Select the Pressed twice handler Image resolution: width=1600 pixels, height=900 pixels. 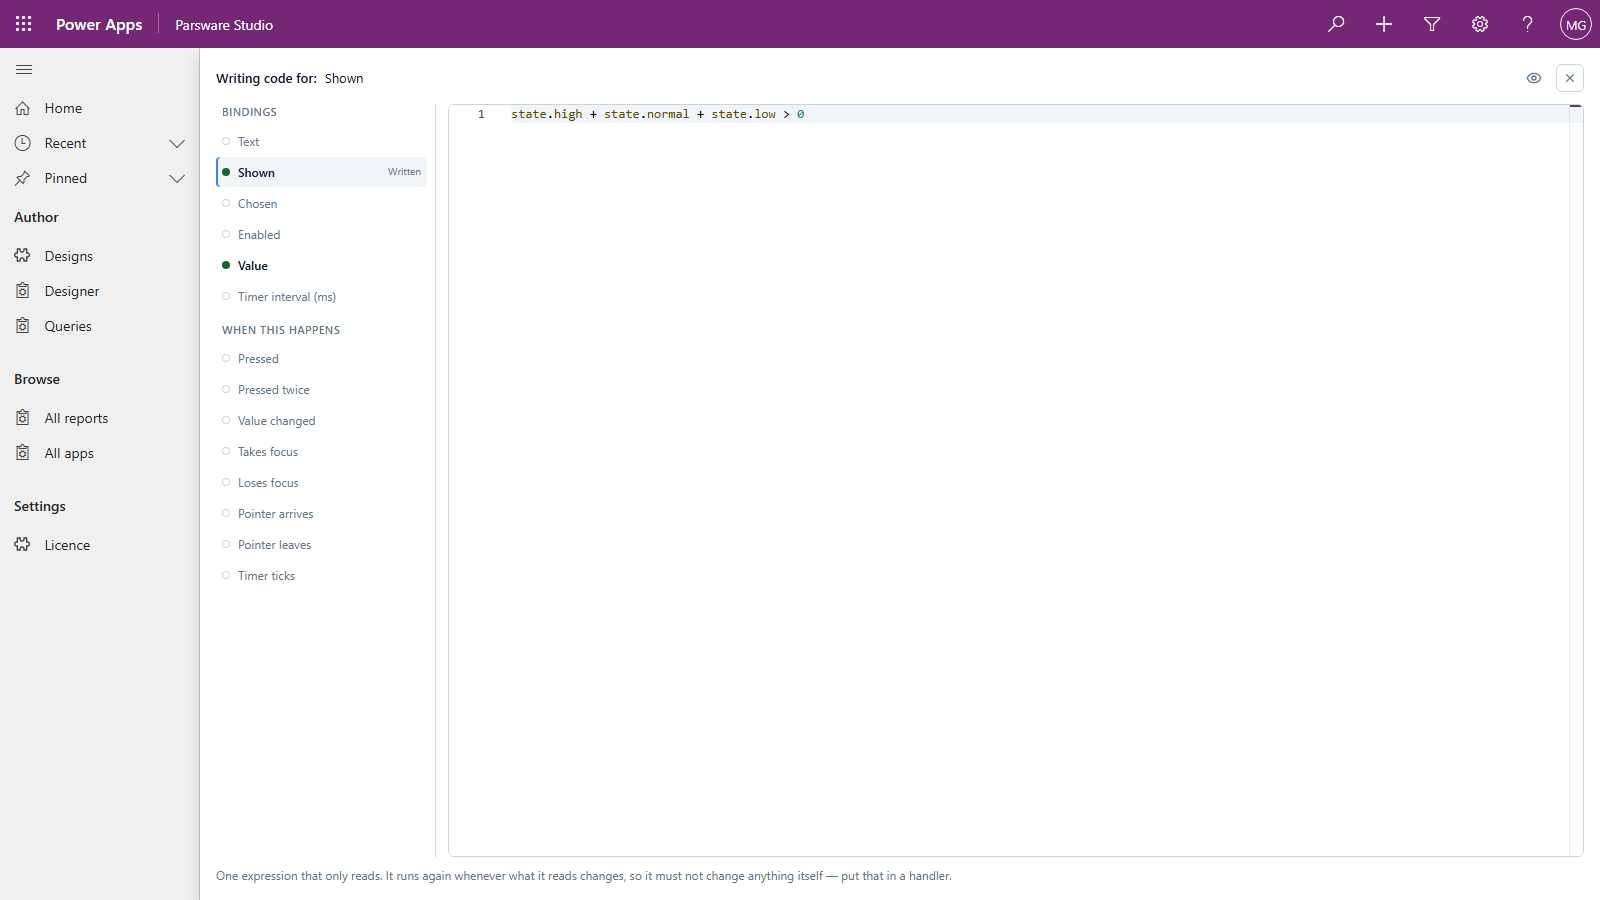tap(321, 390)
